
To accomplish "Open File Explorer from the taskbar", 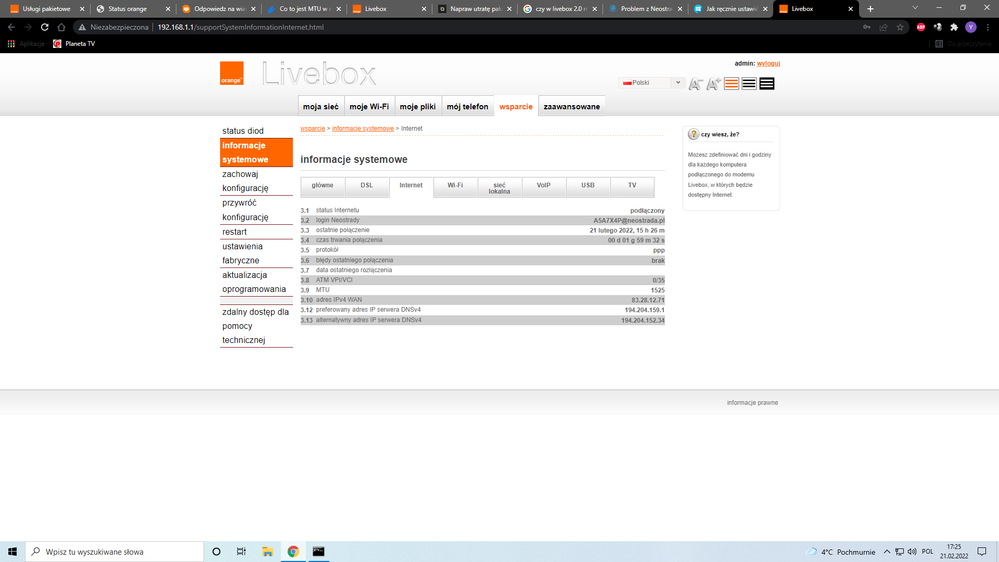I will (x=267, y=551).
